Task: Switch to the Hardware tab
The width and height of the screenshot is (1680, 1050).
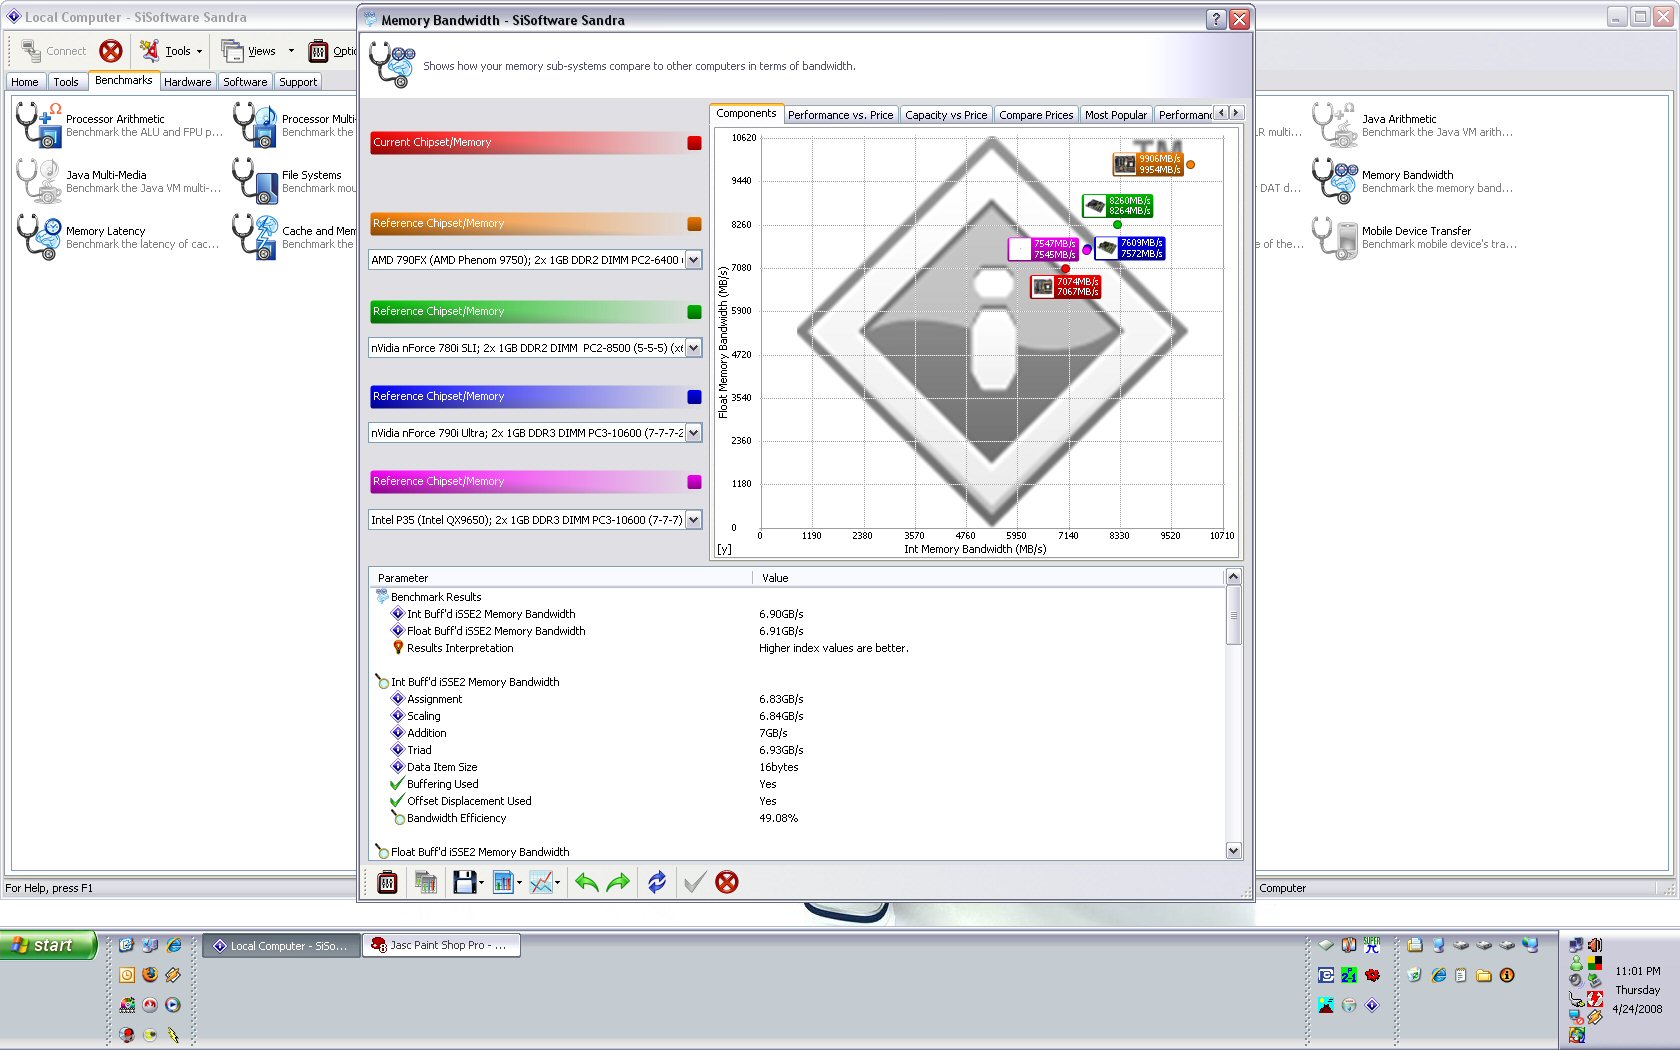Action: click(188, 82)
